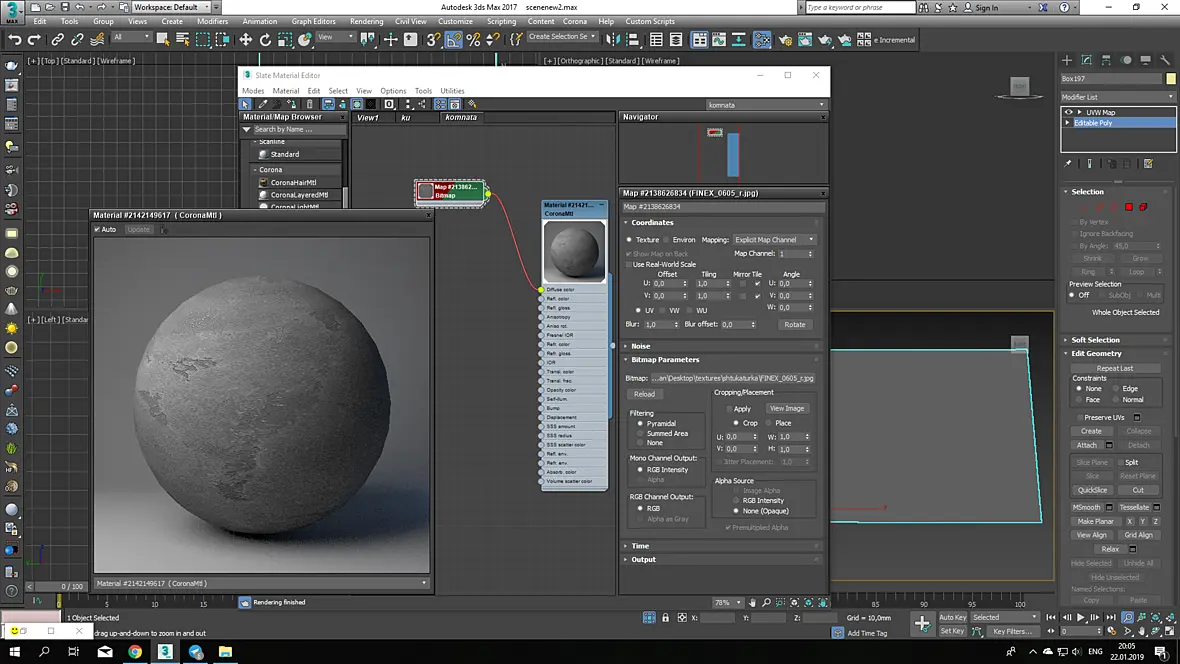Screen dimensions: 1180x664
Task: Click Zoom Extents icon in Slate navigation bar
Action: coord(794,602)
